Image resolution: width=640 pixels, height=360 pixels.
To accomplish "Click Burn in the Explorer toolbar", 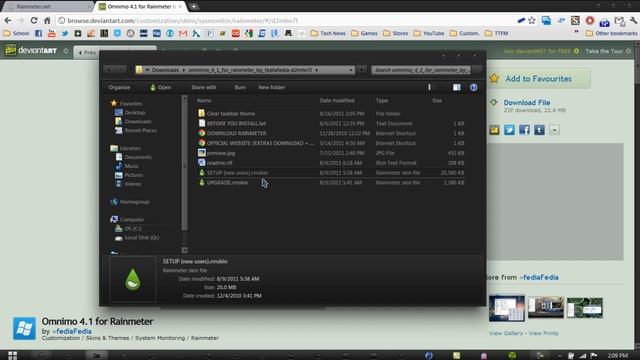I will pyautogui.click(x=240, y=87).
